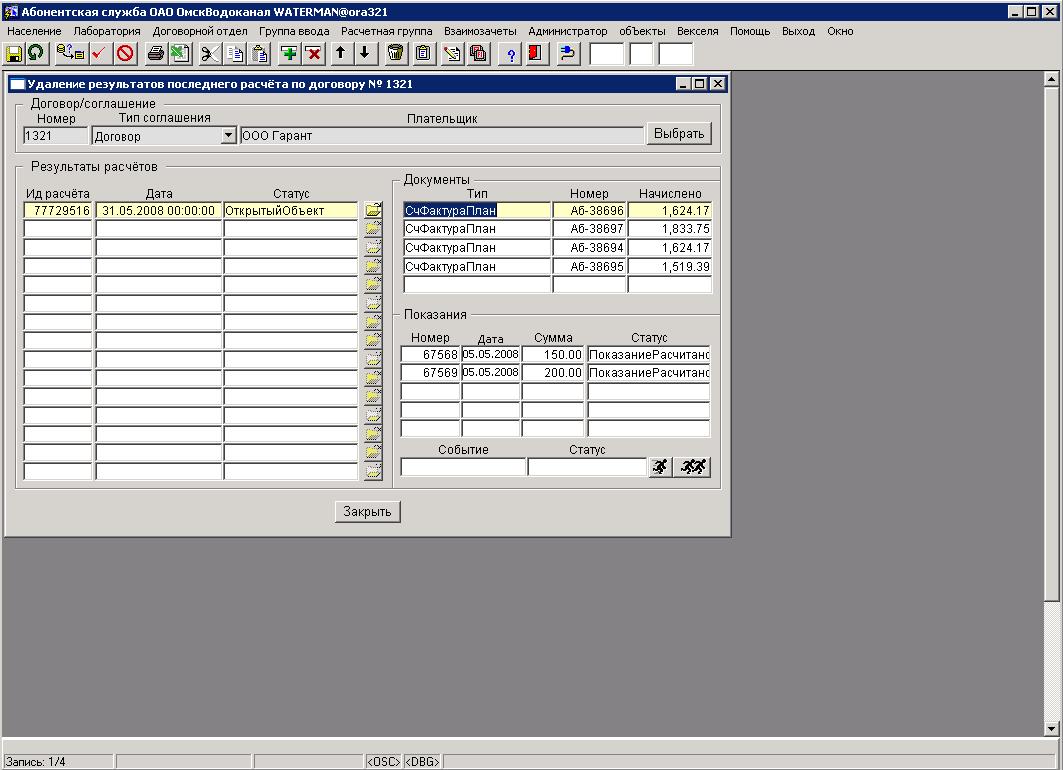Delete record using red X icon
This screenshot has width=1063, height=770.
313,54
